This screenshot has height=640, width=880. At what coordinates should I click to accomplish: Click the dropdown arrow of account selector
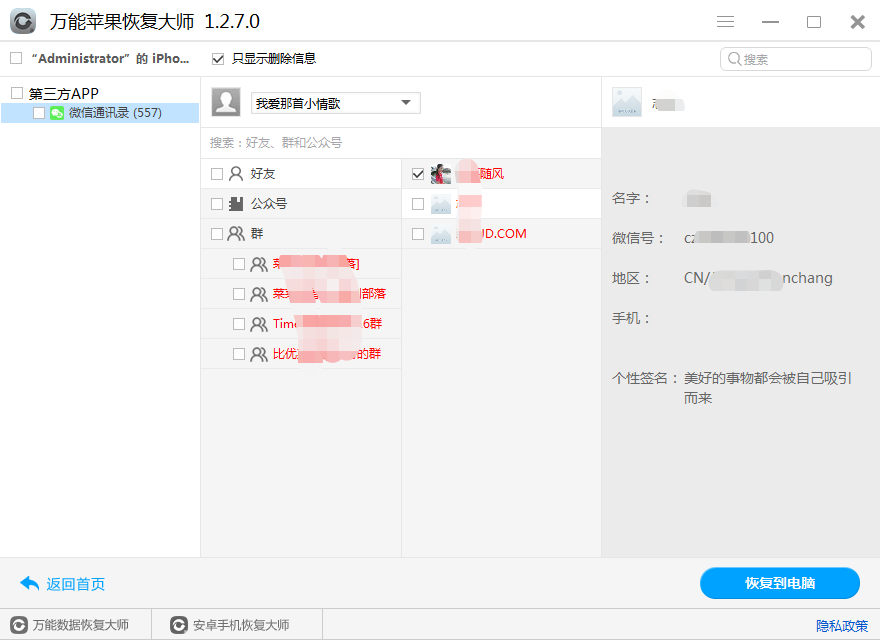pyautogui.click(x=406, y=103)
